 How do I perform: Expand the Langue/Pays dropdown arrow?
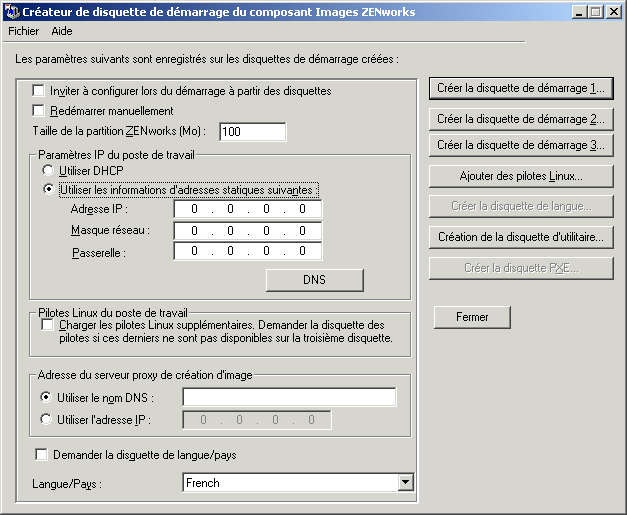[x=405, y=483]
